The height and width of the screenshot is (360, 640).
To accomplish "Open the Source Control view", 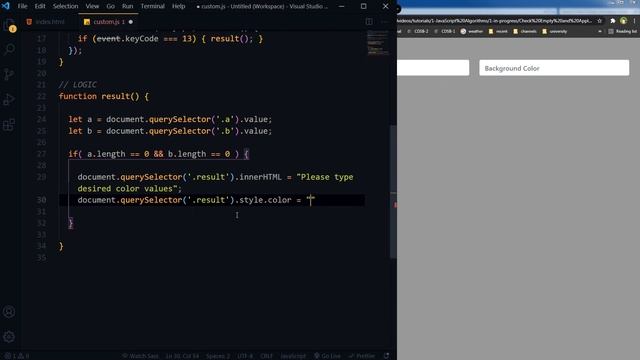I will [9, 74].
